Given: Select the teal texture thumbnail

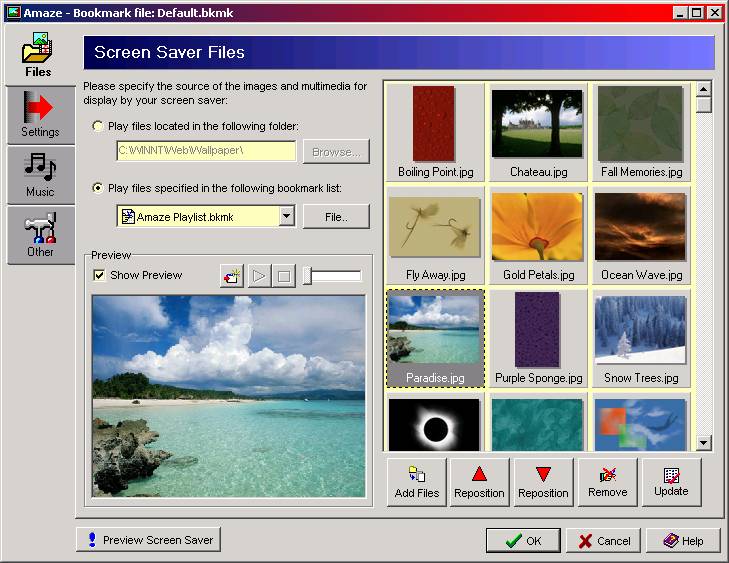Looking at the screenshot, I should tap(538, 423).
